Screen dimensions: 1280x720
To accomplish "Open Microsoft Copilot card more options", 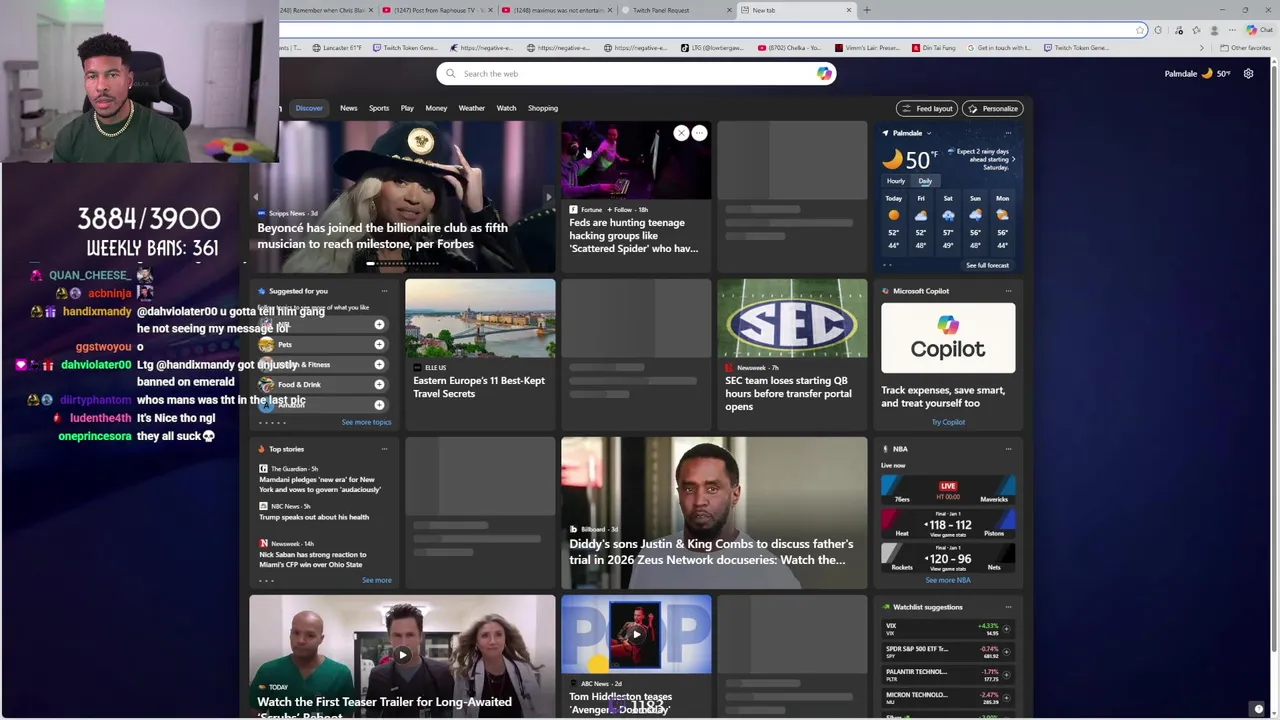I will (1008, 291).
